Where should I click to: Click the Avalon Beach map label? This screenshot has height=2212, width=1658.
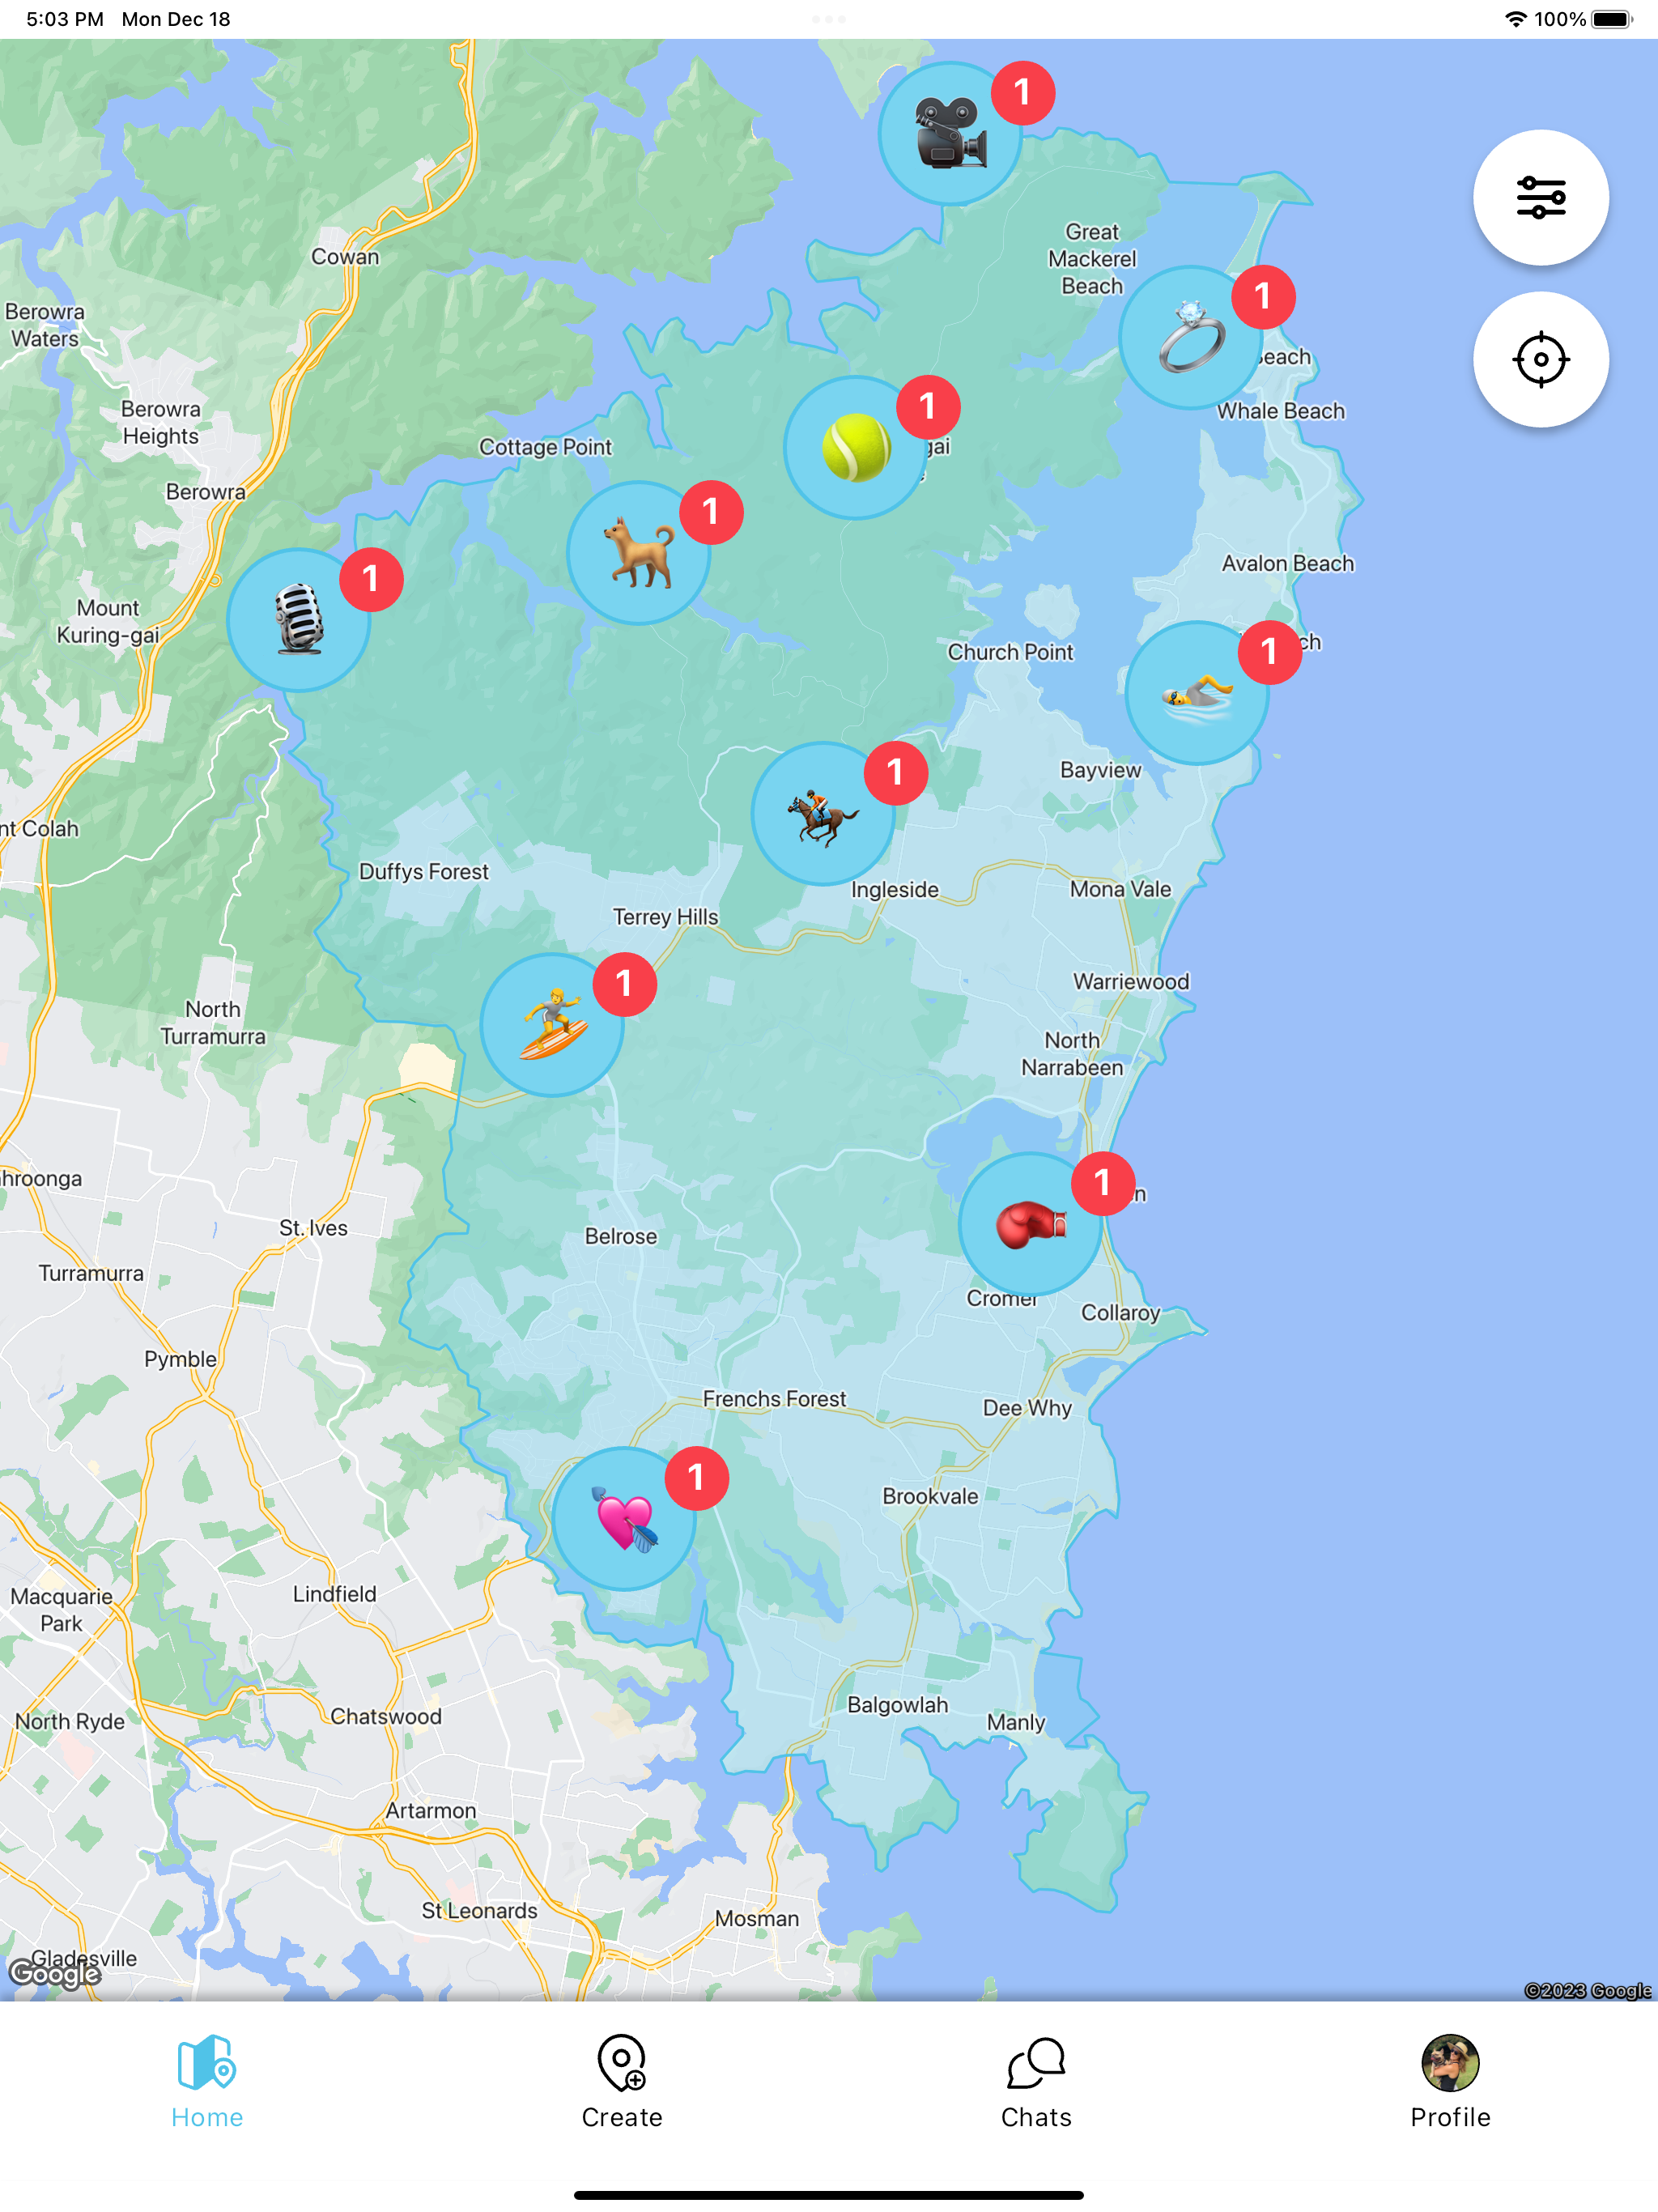click(x=1288, y=564)
